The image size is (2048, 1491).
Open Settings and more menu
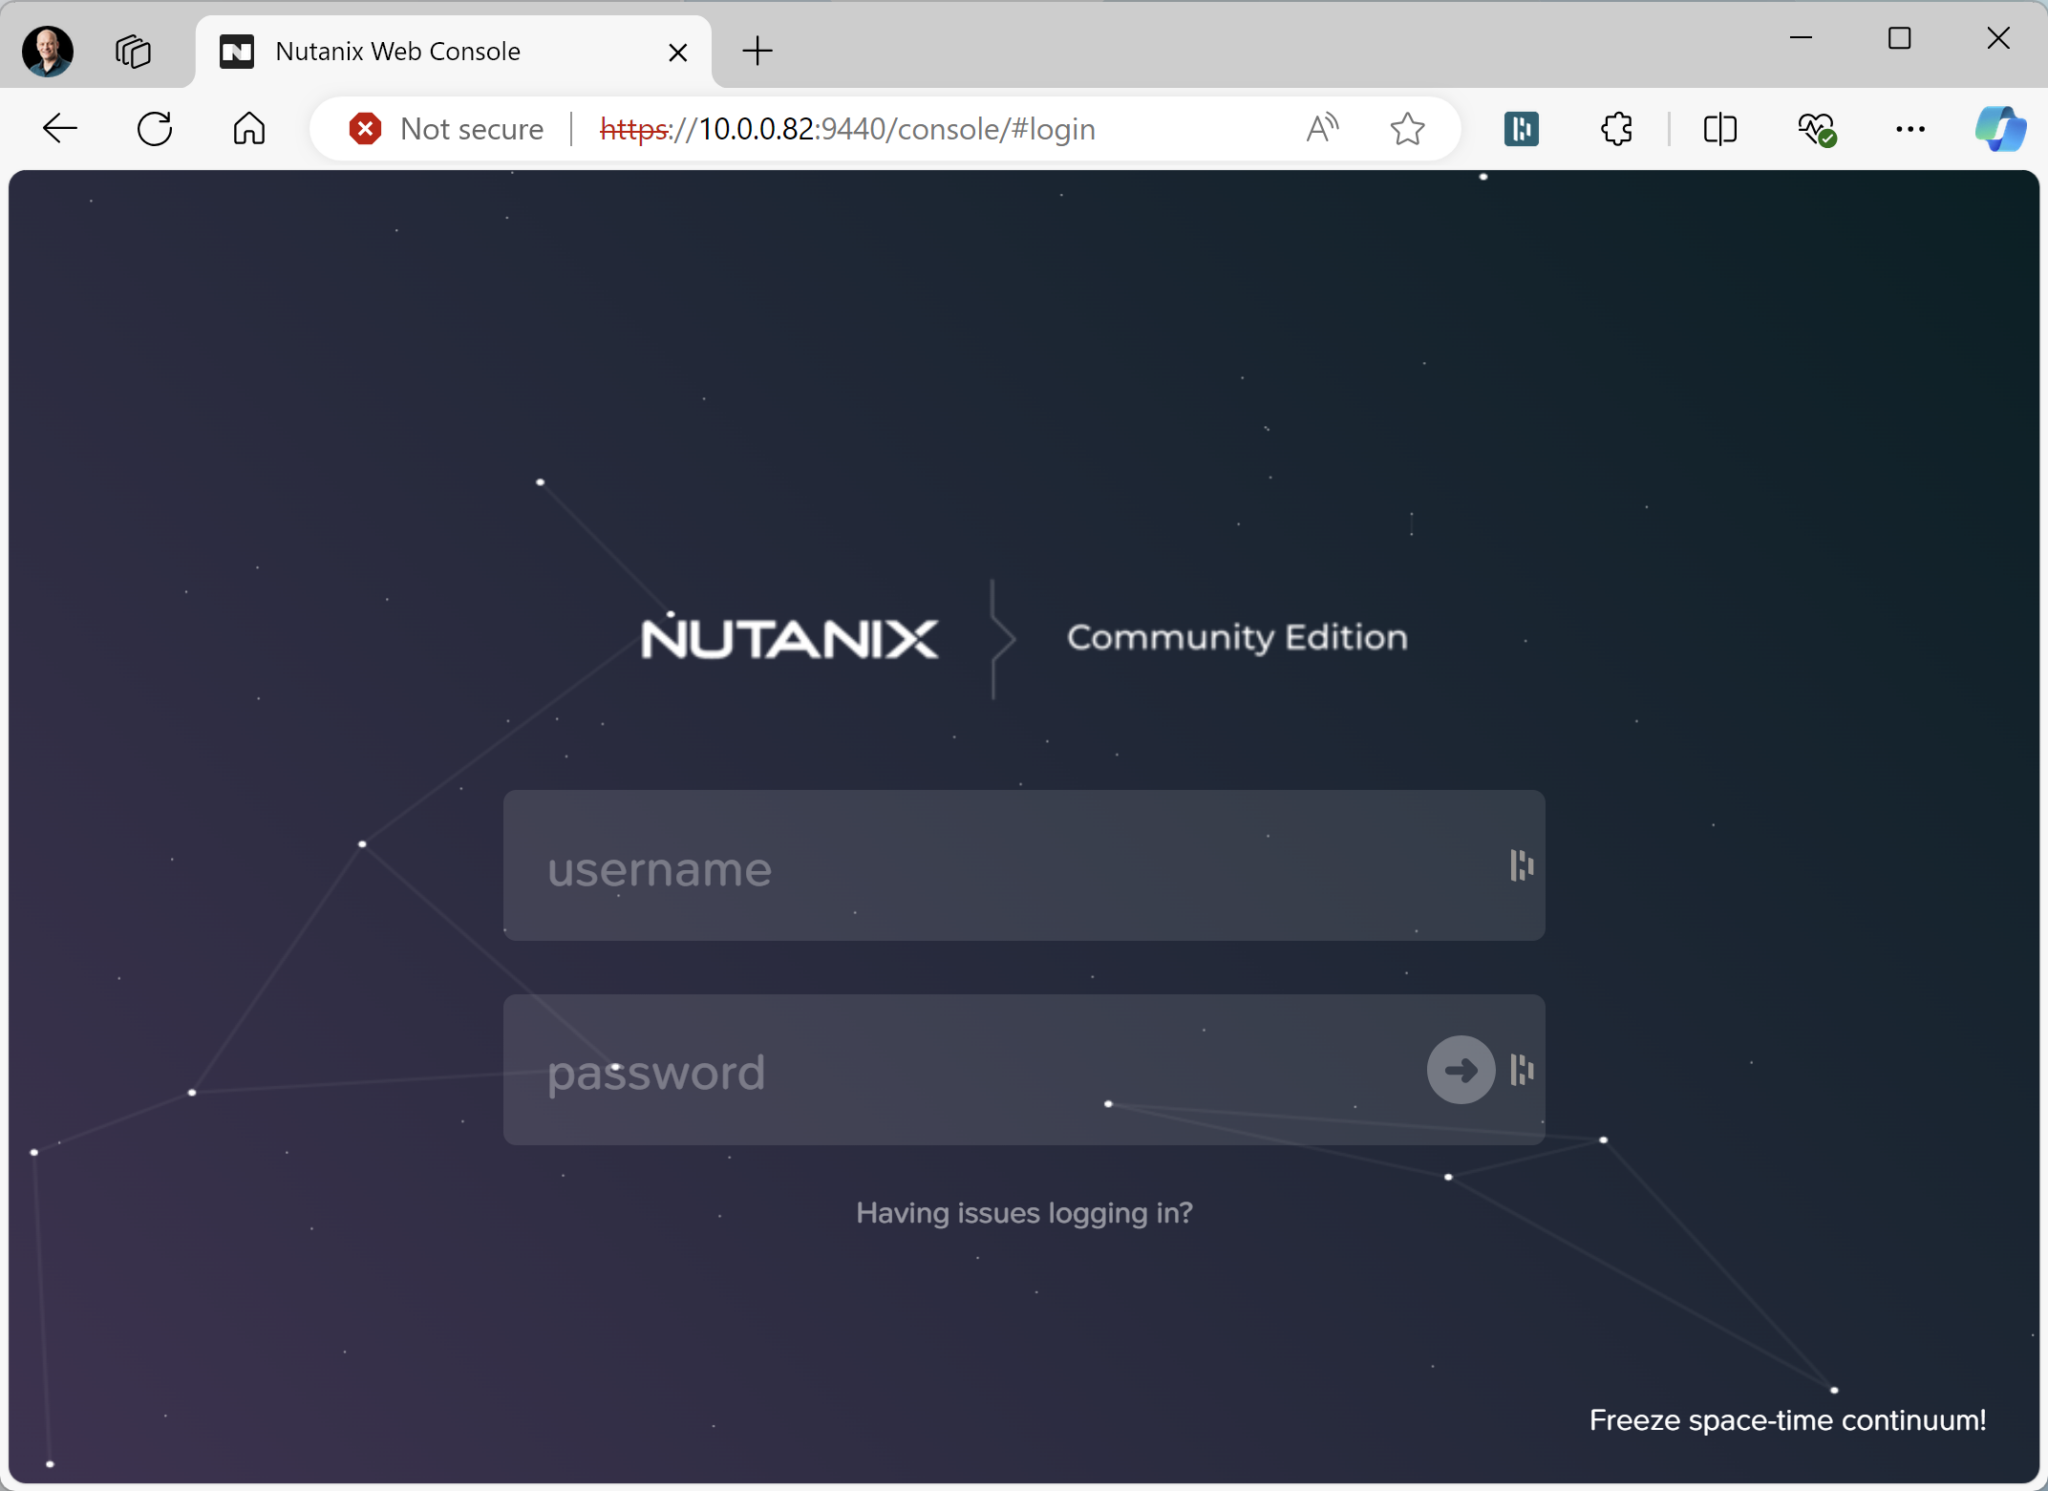coord(1911,128)
